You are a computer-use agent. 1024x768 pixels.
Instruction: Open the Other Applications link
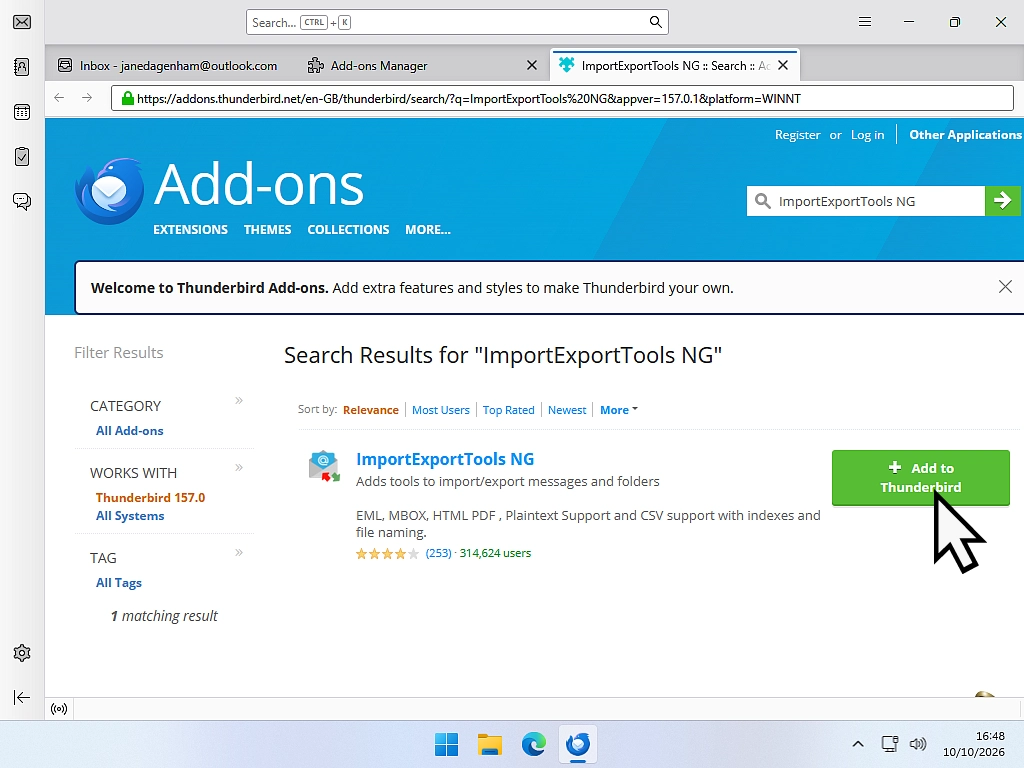pos(966,135)
